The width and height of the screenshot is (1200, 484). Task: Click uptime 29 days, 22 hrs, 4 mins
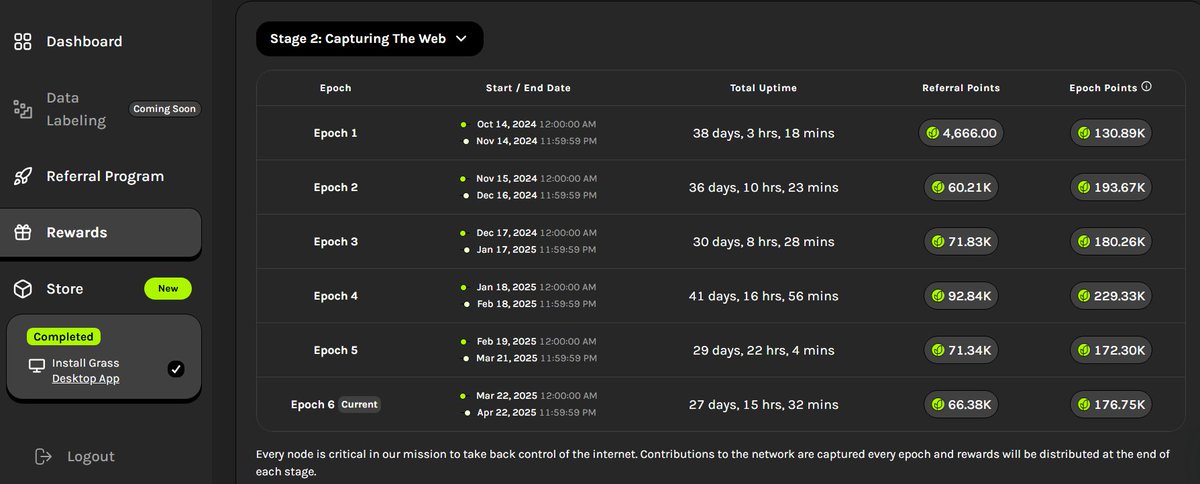point(763,350)
